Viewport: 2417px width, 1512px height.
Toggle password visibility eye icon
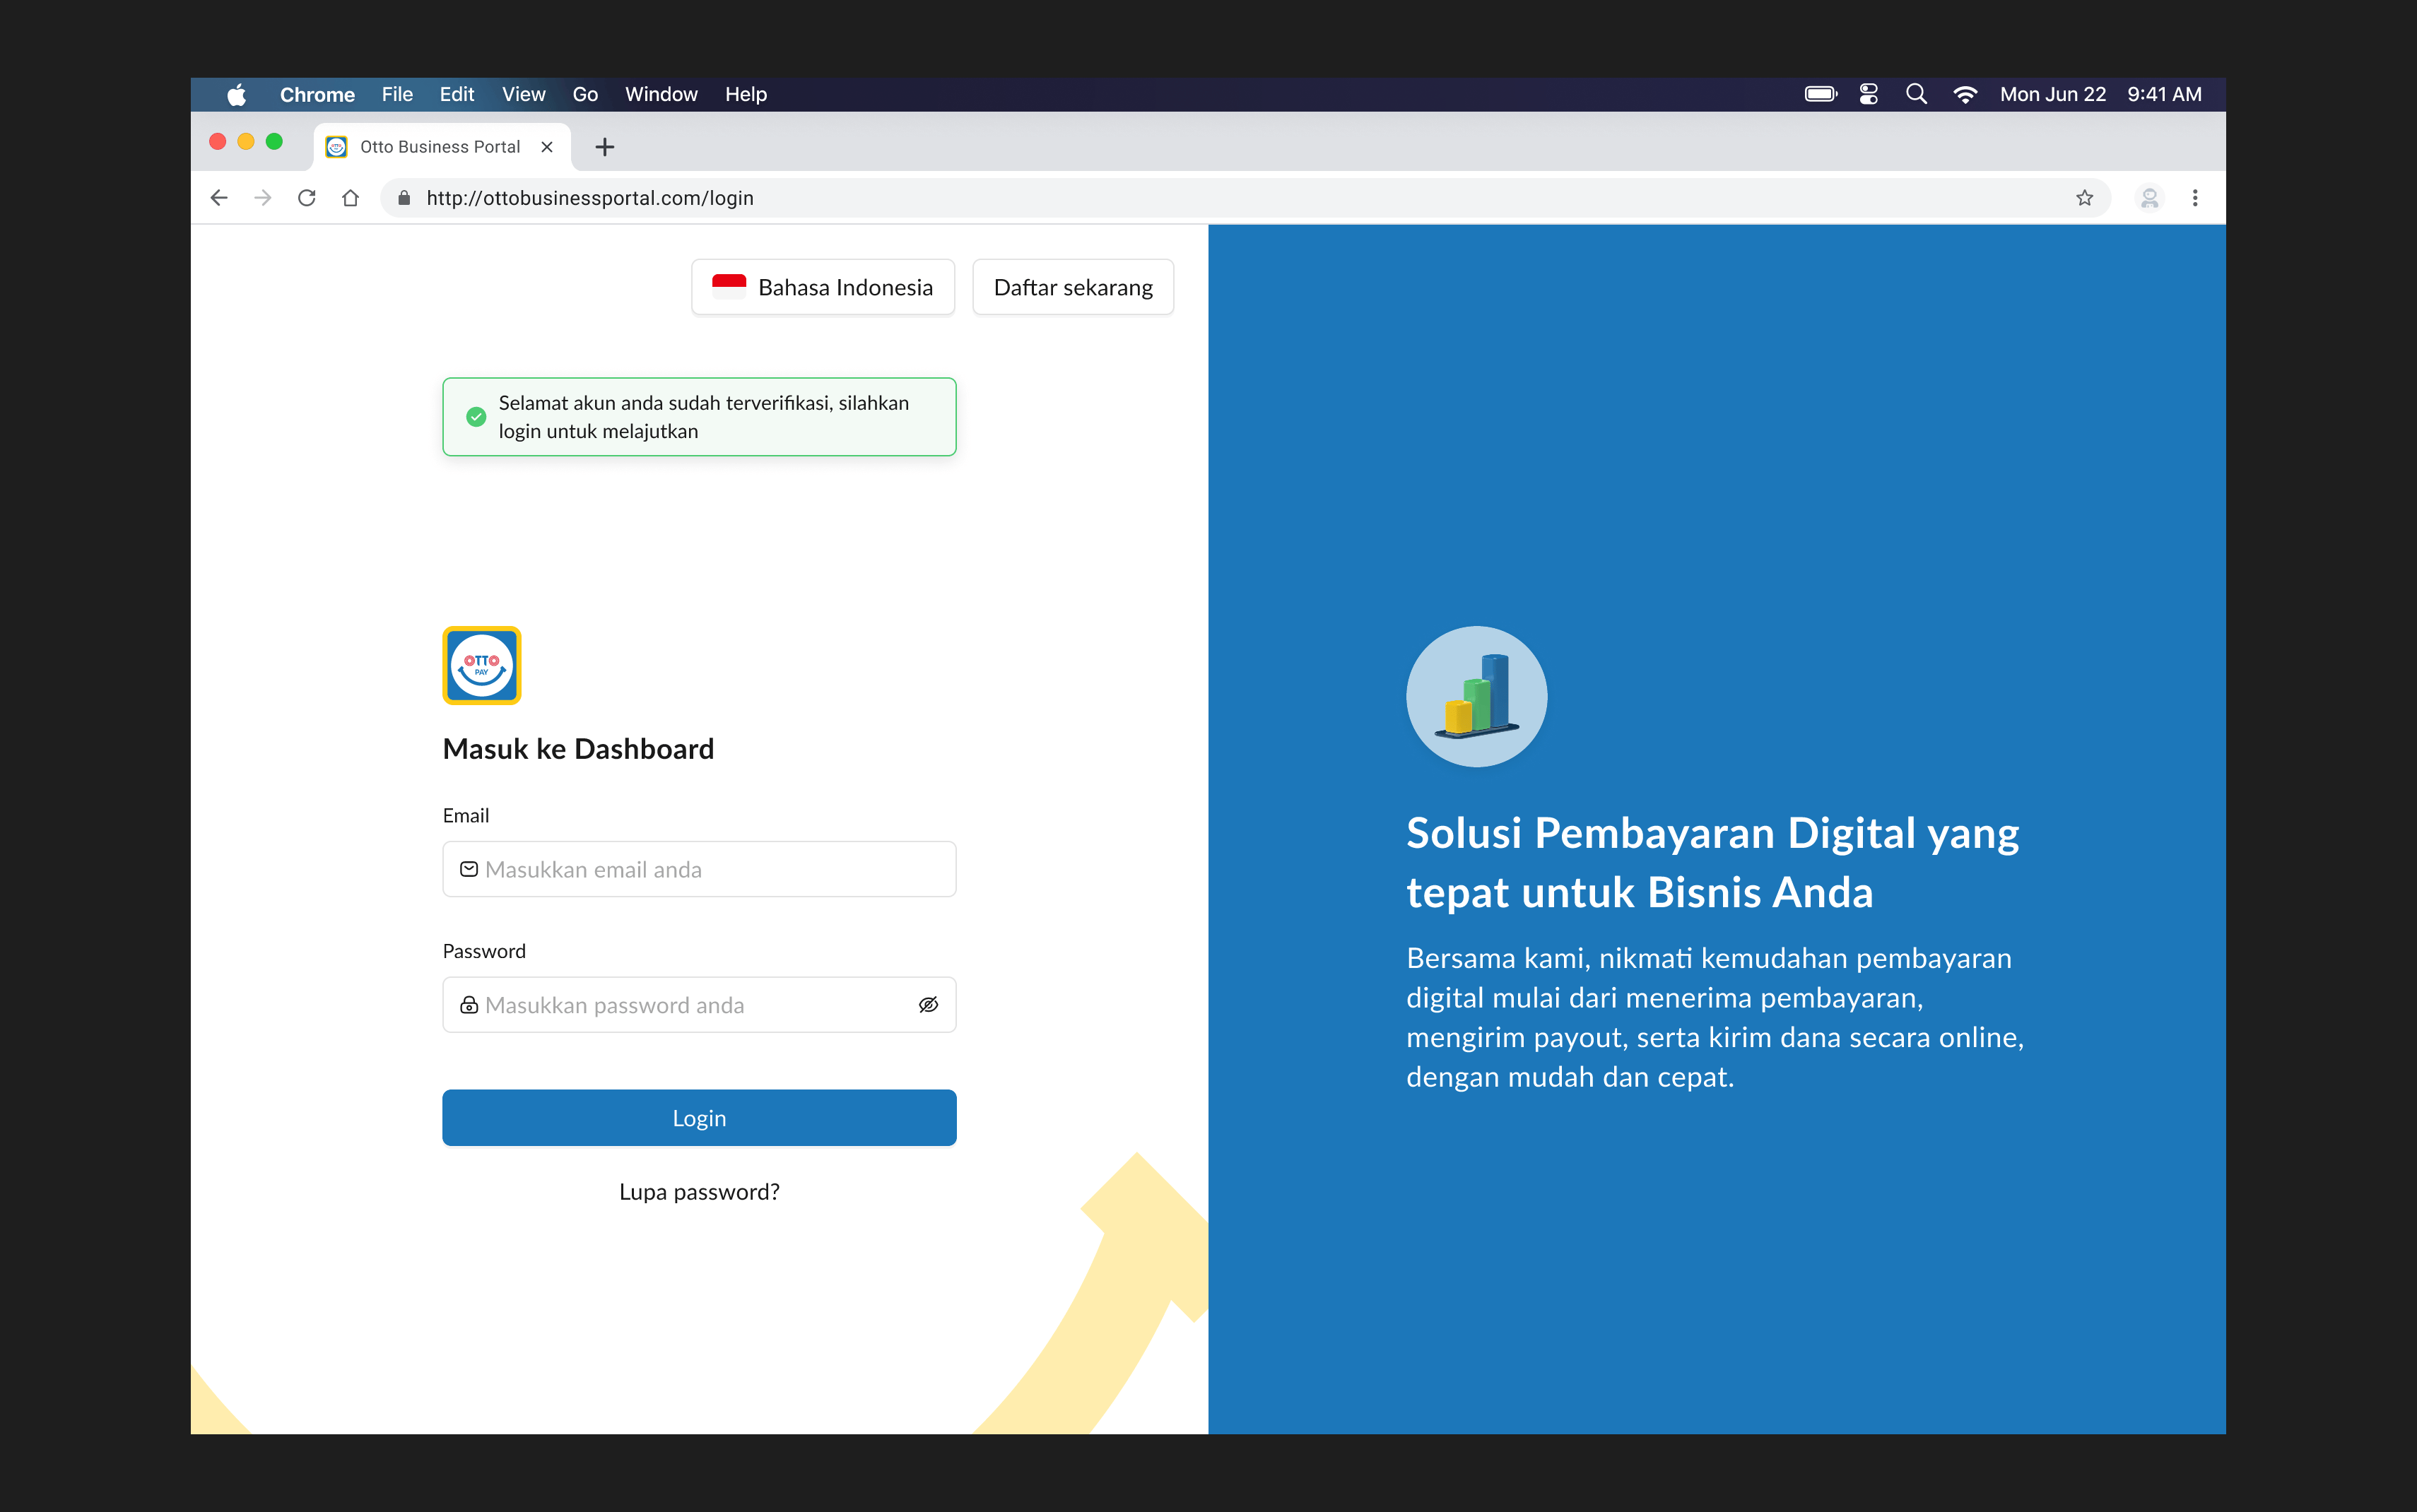tap(928, 1004)
